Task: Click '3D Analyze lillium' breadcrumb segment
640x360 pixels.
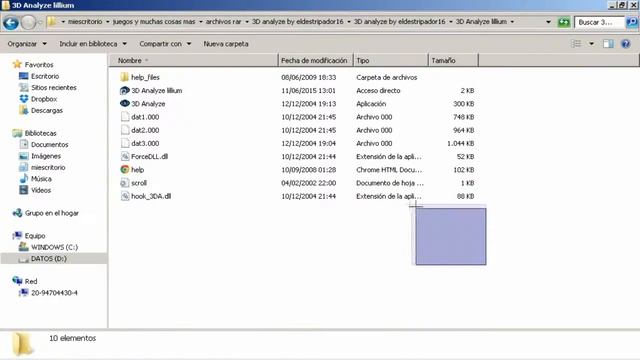Action: pos(481,22)
